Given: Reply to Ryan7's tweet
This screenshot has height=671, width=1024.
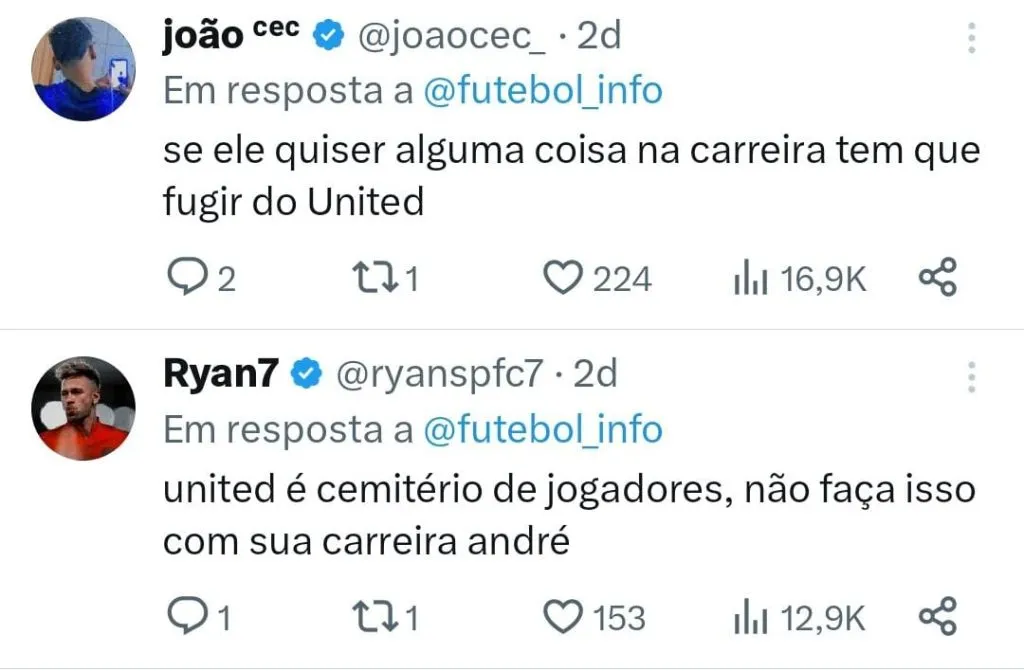Looking at the screenshot, I should point(186,617).
